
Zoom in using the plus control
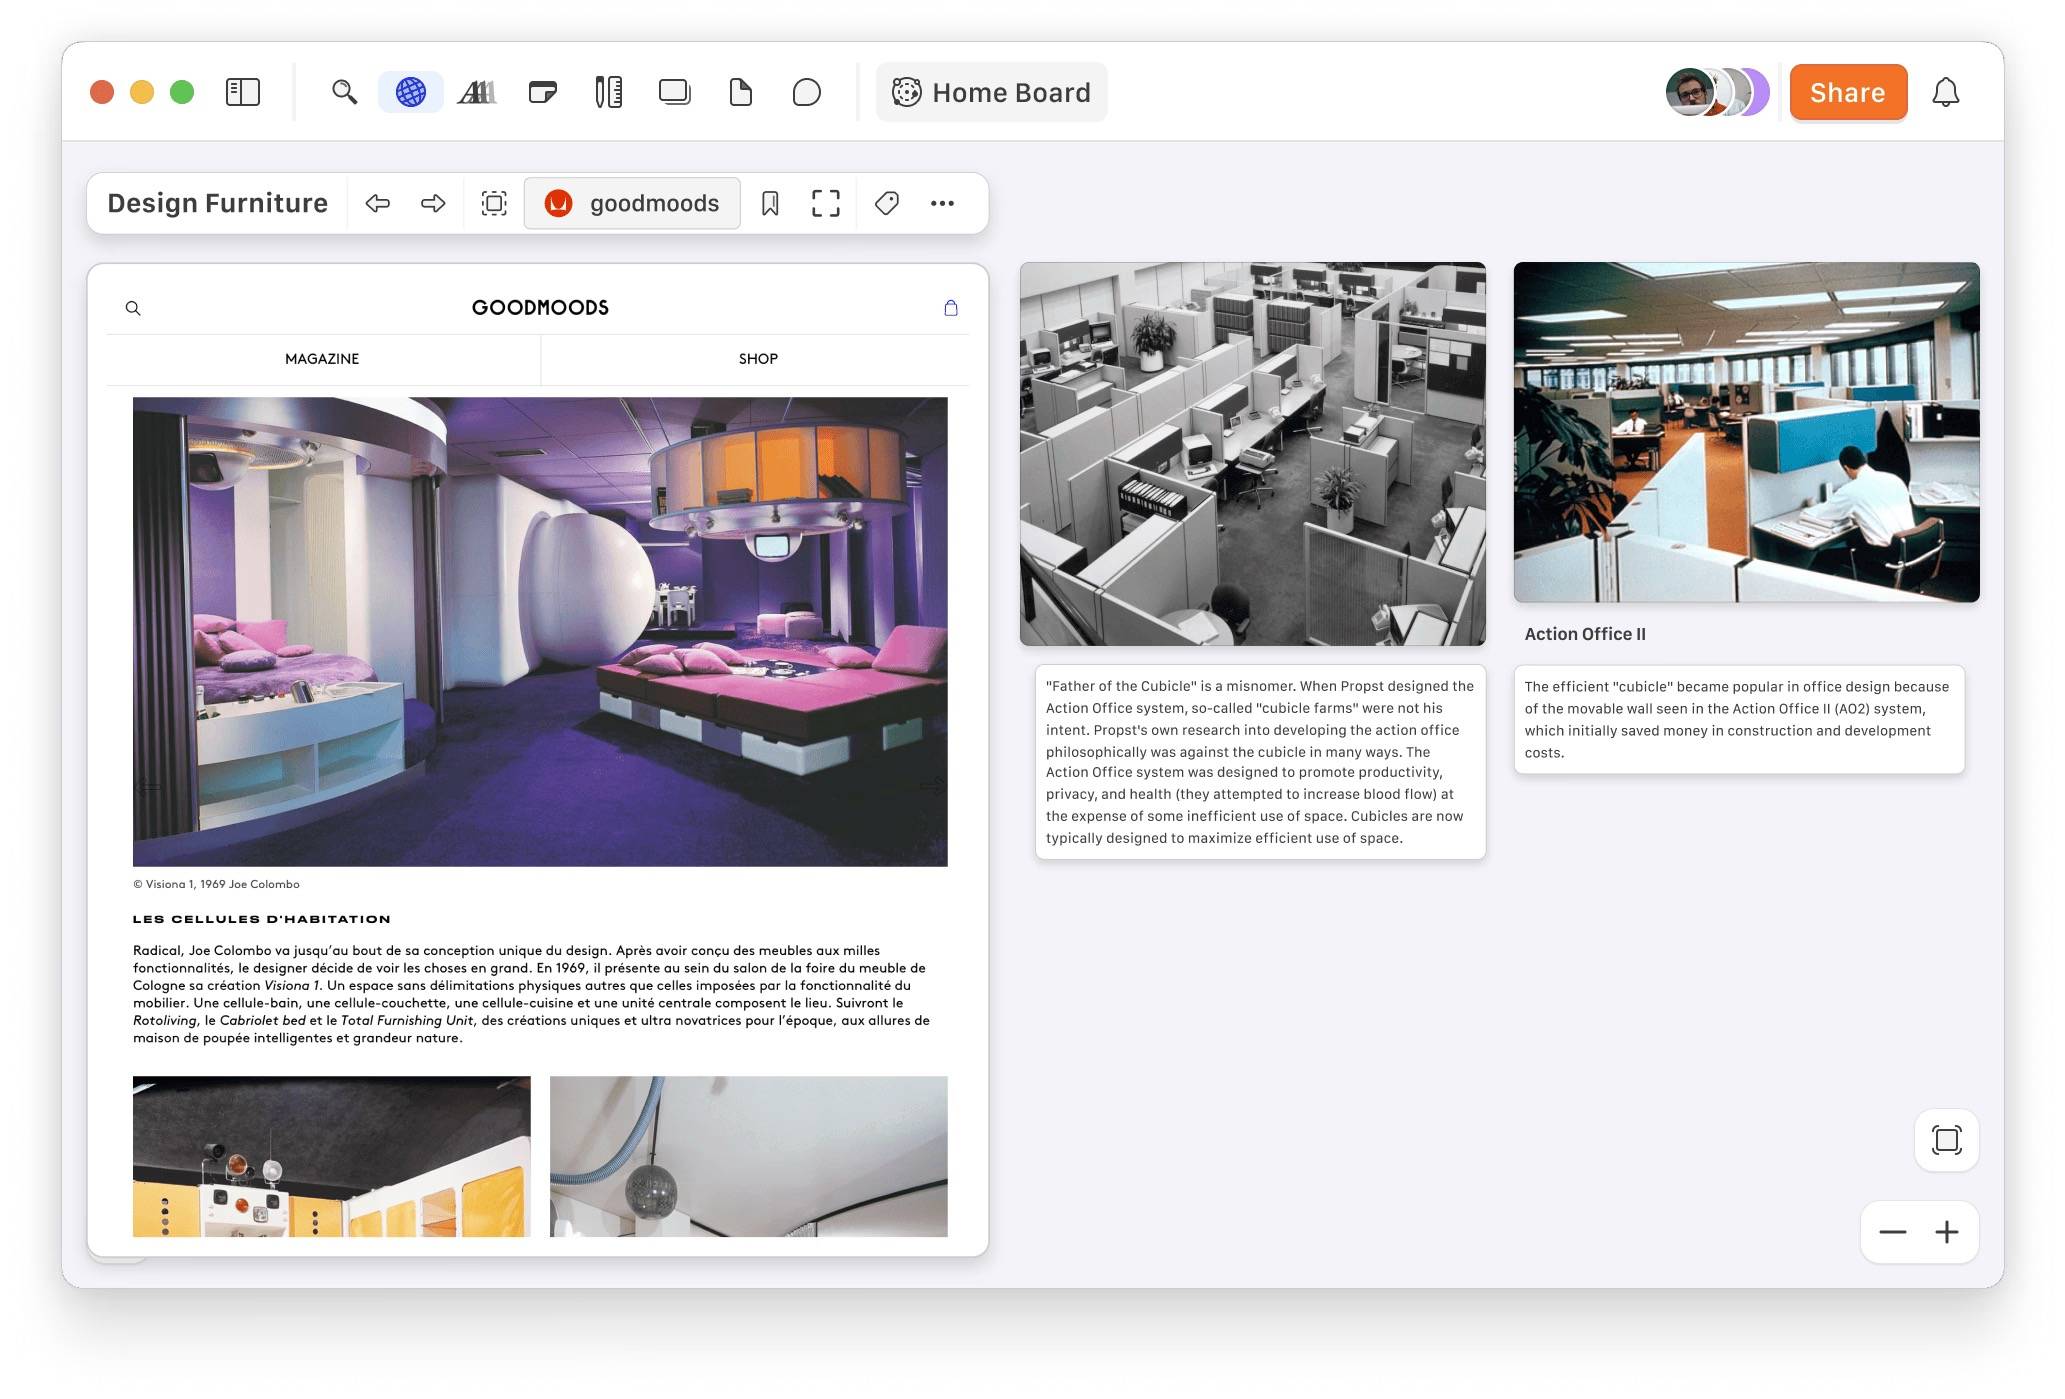pos(1946,1232)
